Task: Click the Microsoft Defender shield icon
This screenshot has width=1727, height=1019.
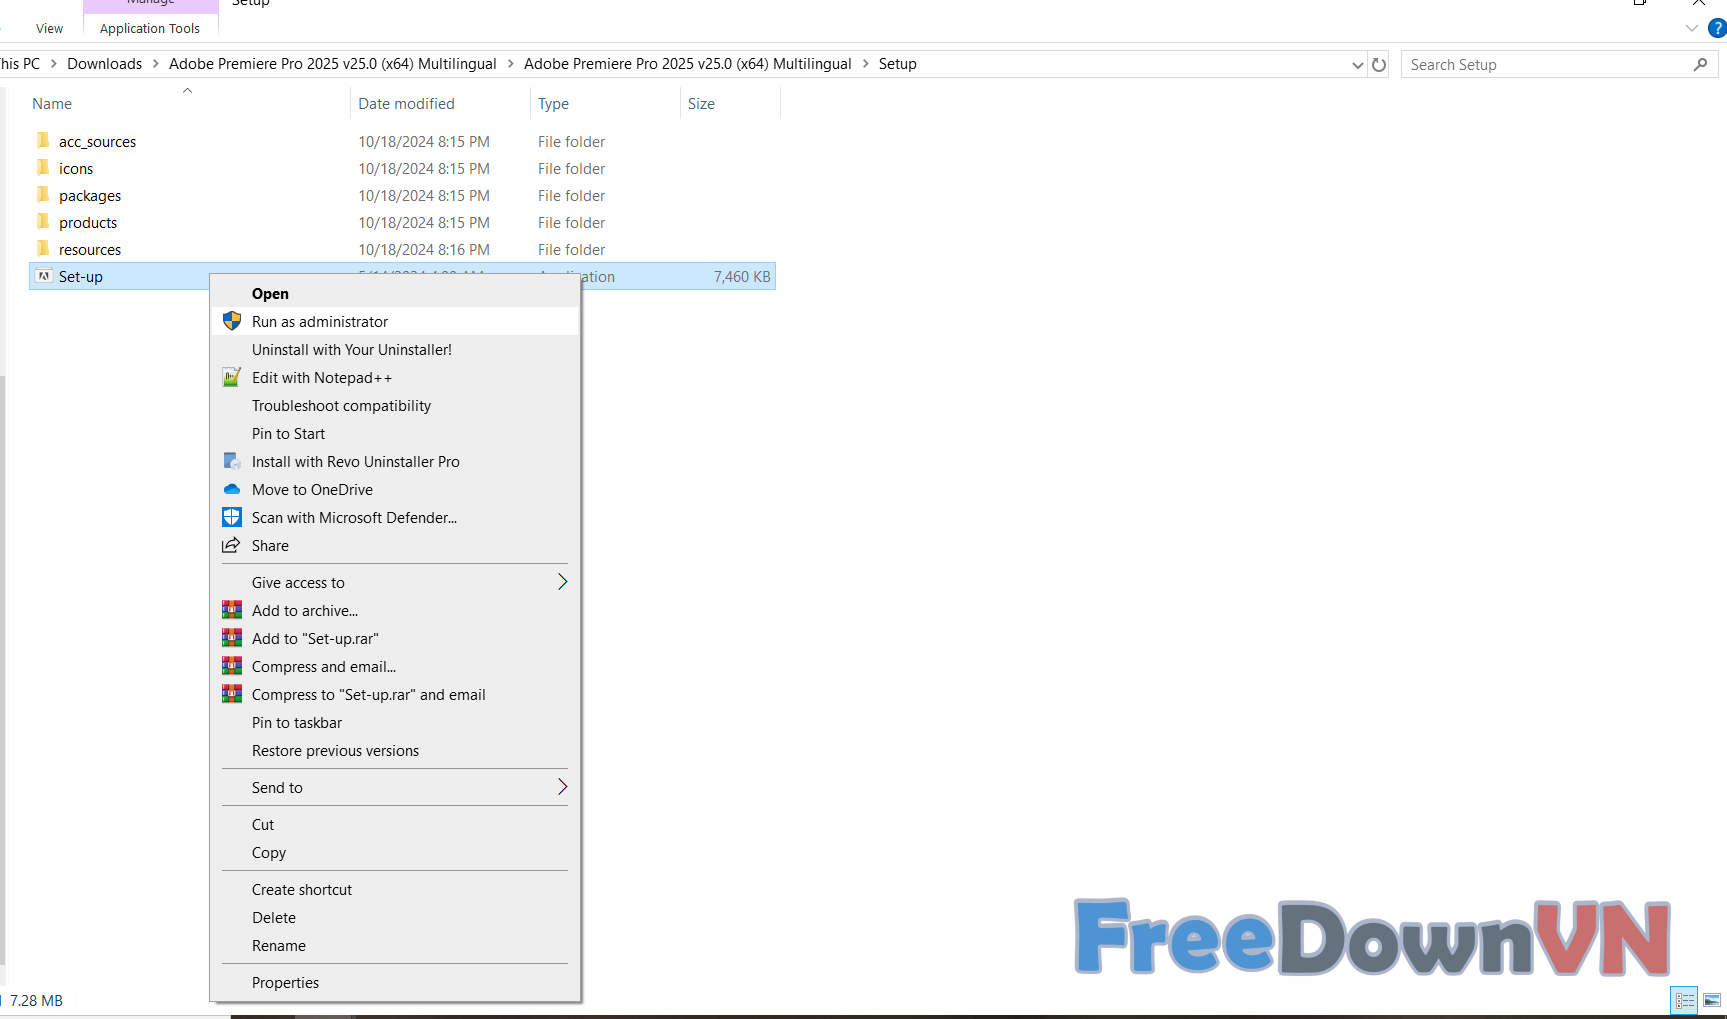Action: click(x=232, y=517)
